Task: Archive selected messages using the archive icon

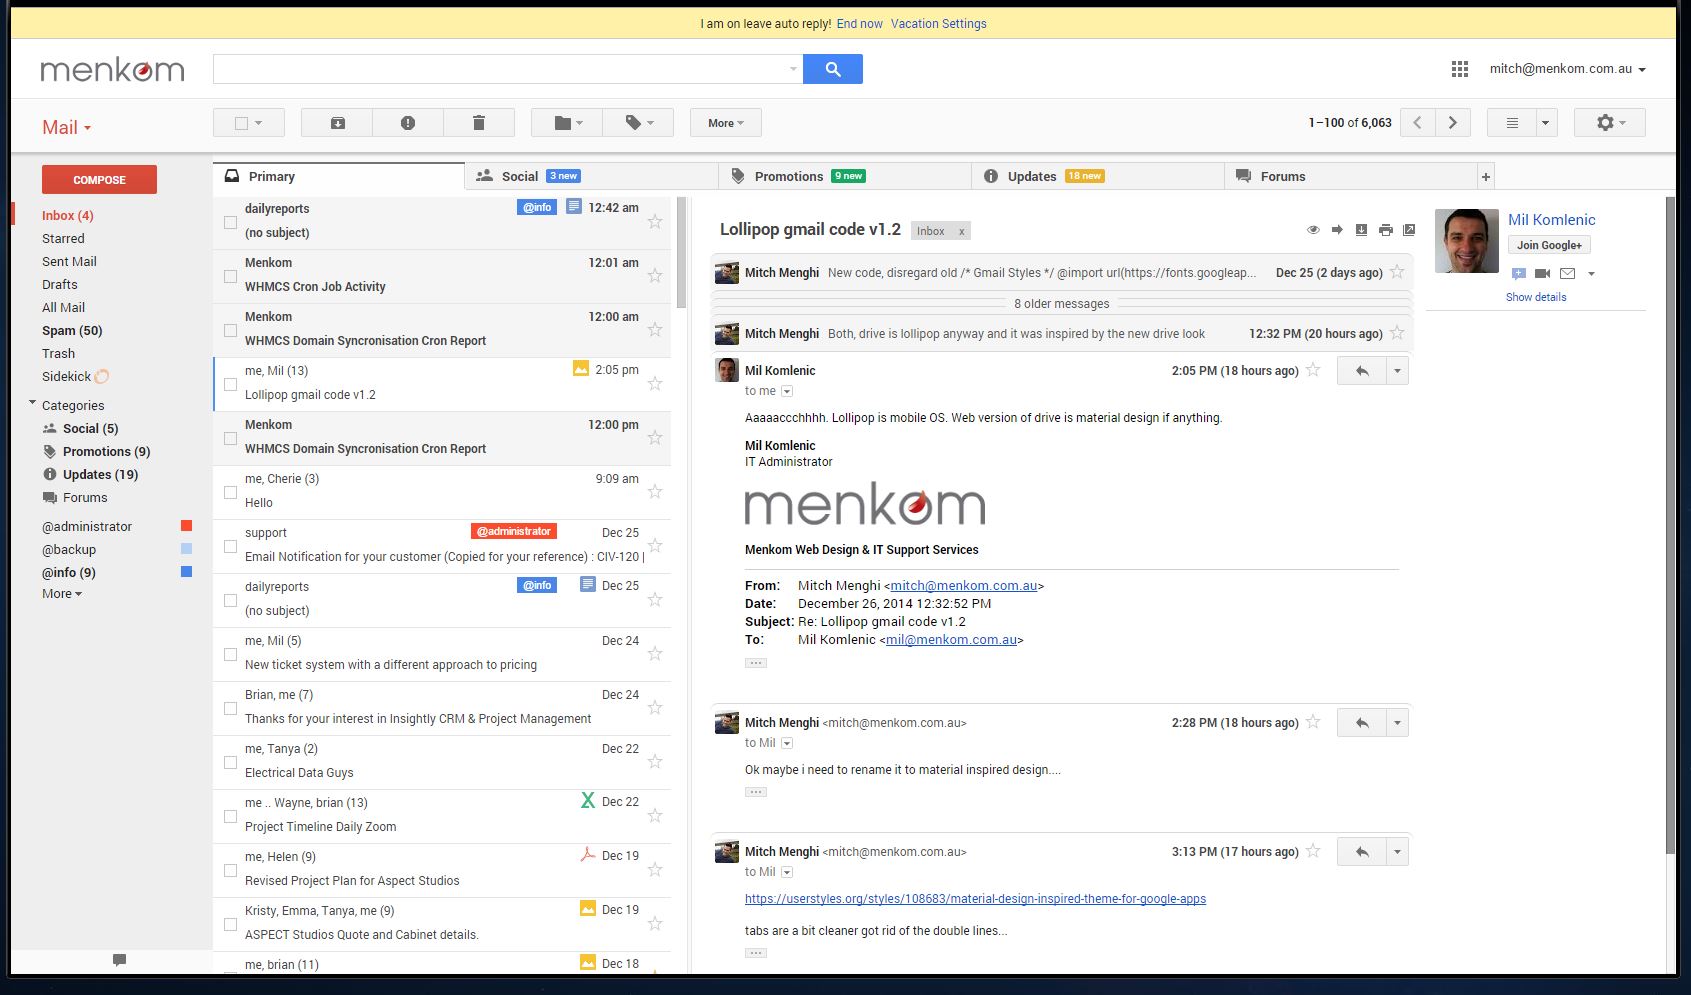Action: 336,122
